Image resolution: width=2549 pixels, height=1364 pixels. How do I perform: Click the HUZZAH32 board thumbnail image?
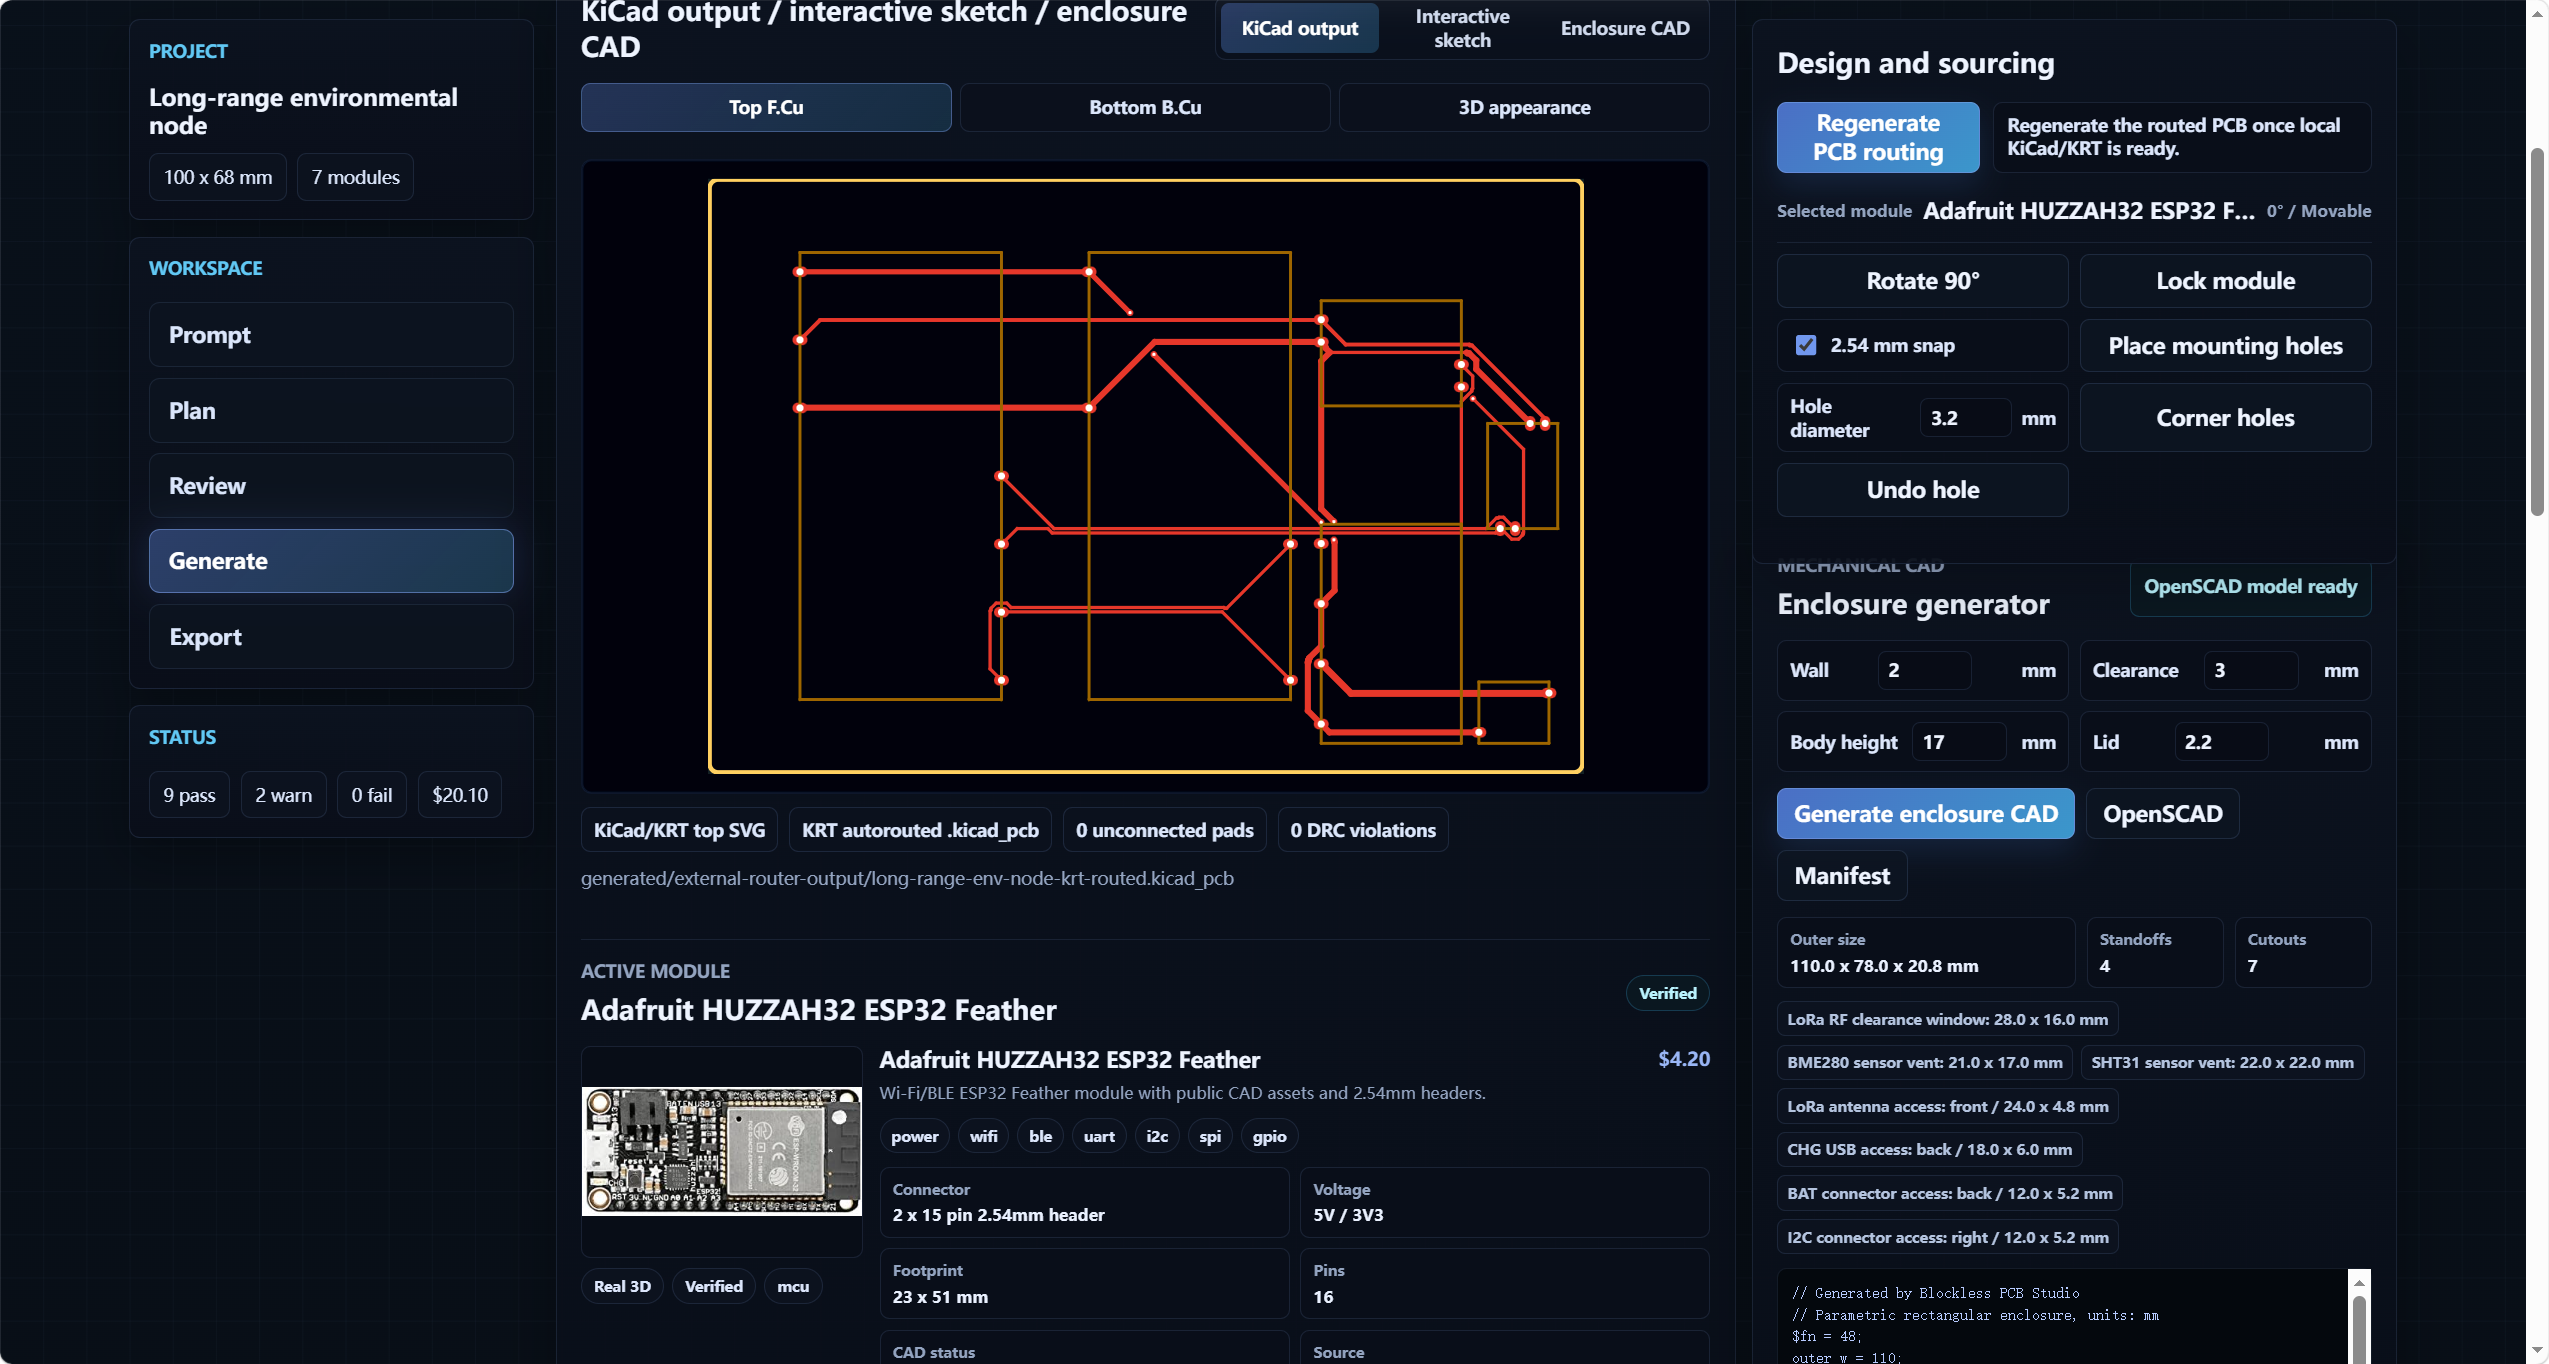721,1151
